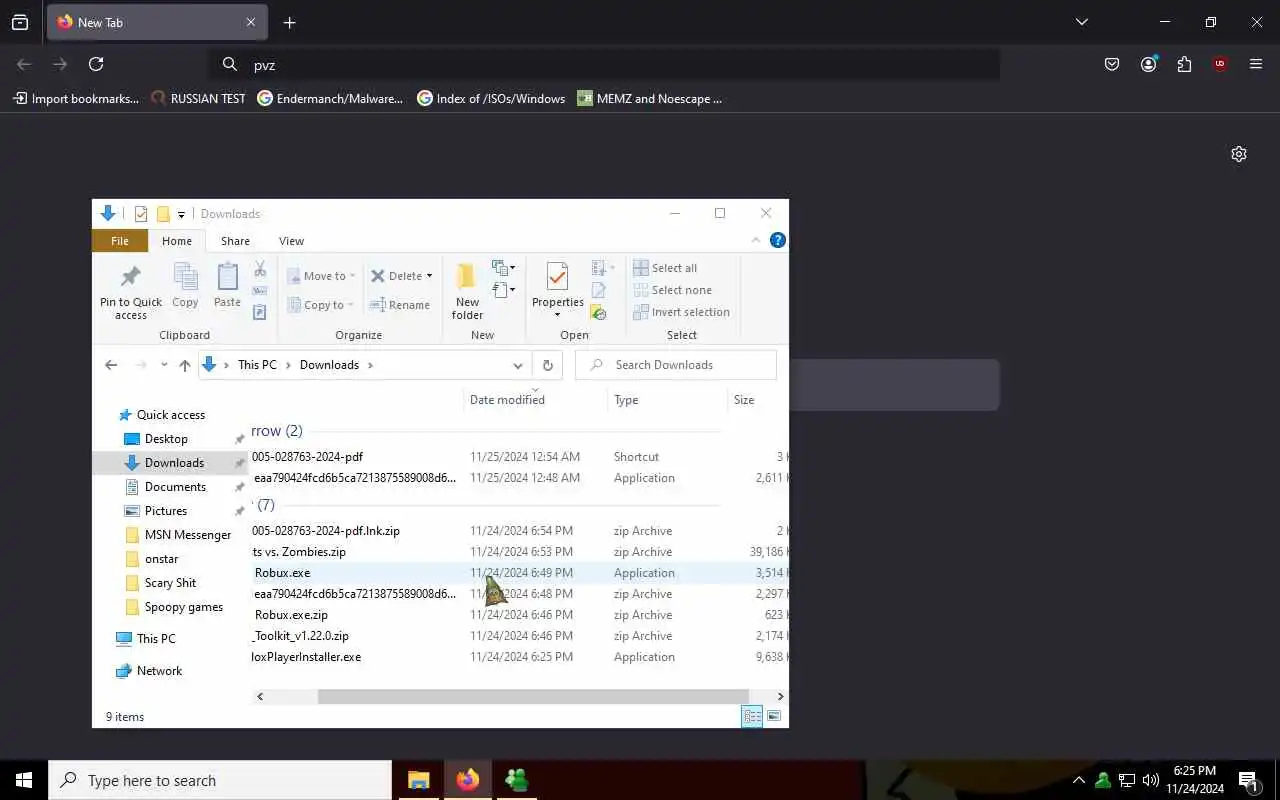The width and height of the screenshot is (1280, 800).
Task: Click the History icon in Open group
Action: click(598, 313)
